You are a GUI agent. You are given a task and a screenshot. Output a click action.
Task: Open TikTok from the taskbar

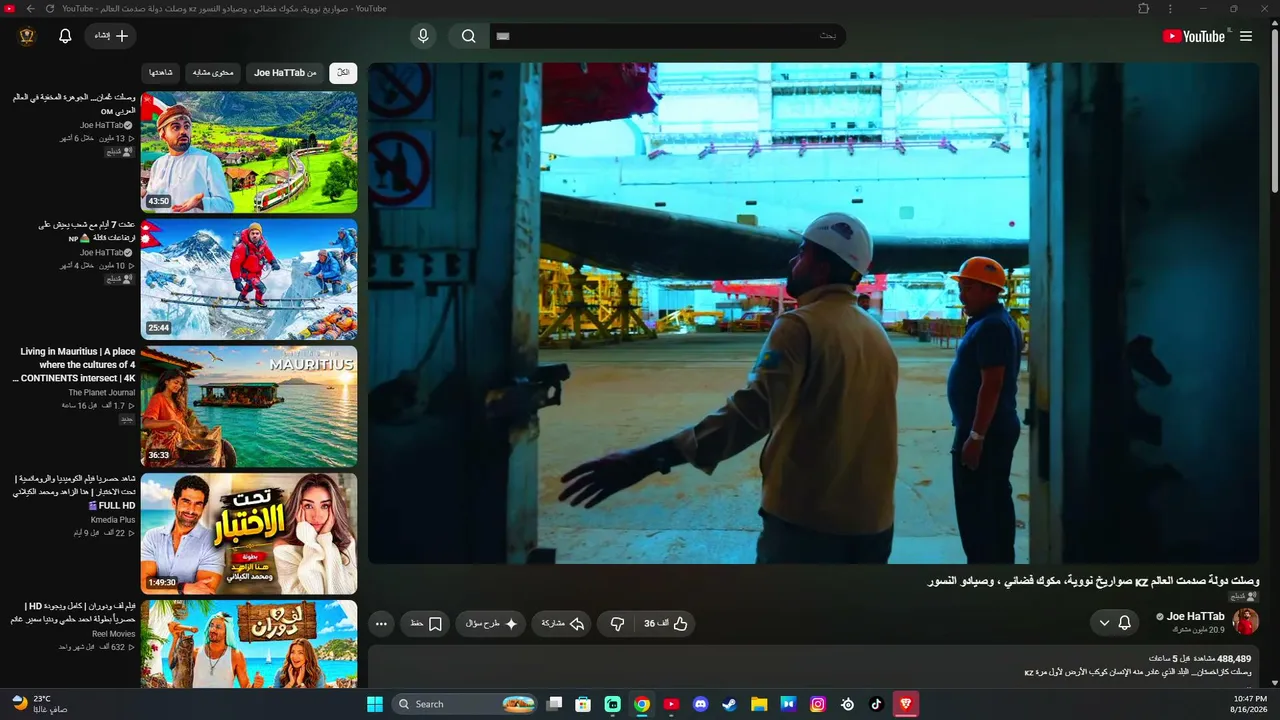click(x=877, y=704)
